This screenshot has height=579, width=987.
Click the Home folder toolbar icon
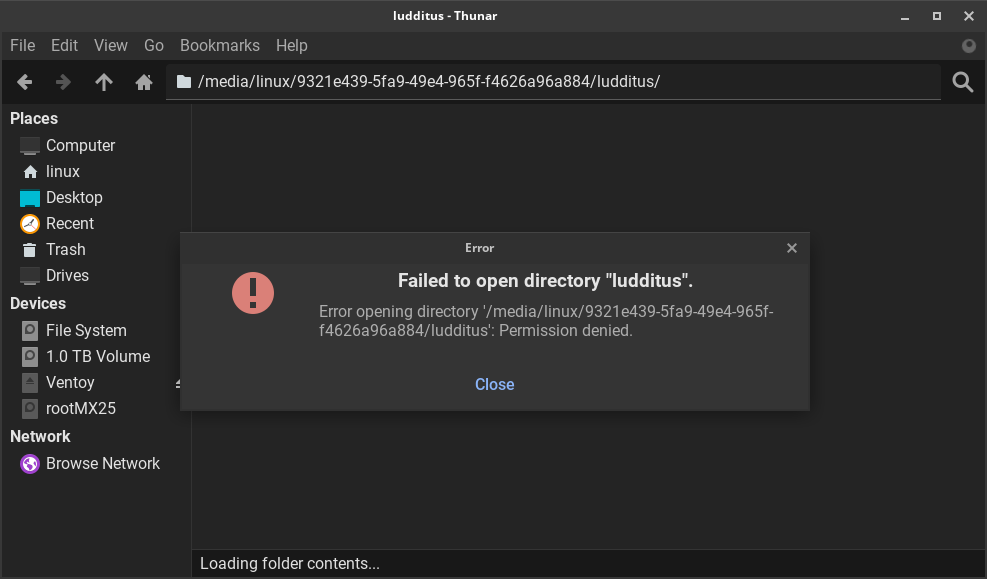click(x=143, y=82)
